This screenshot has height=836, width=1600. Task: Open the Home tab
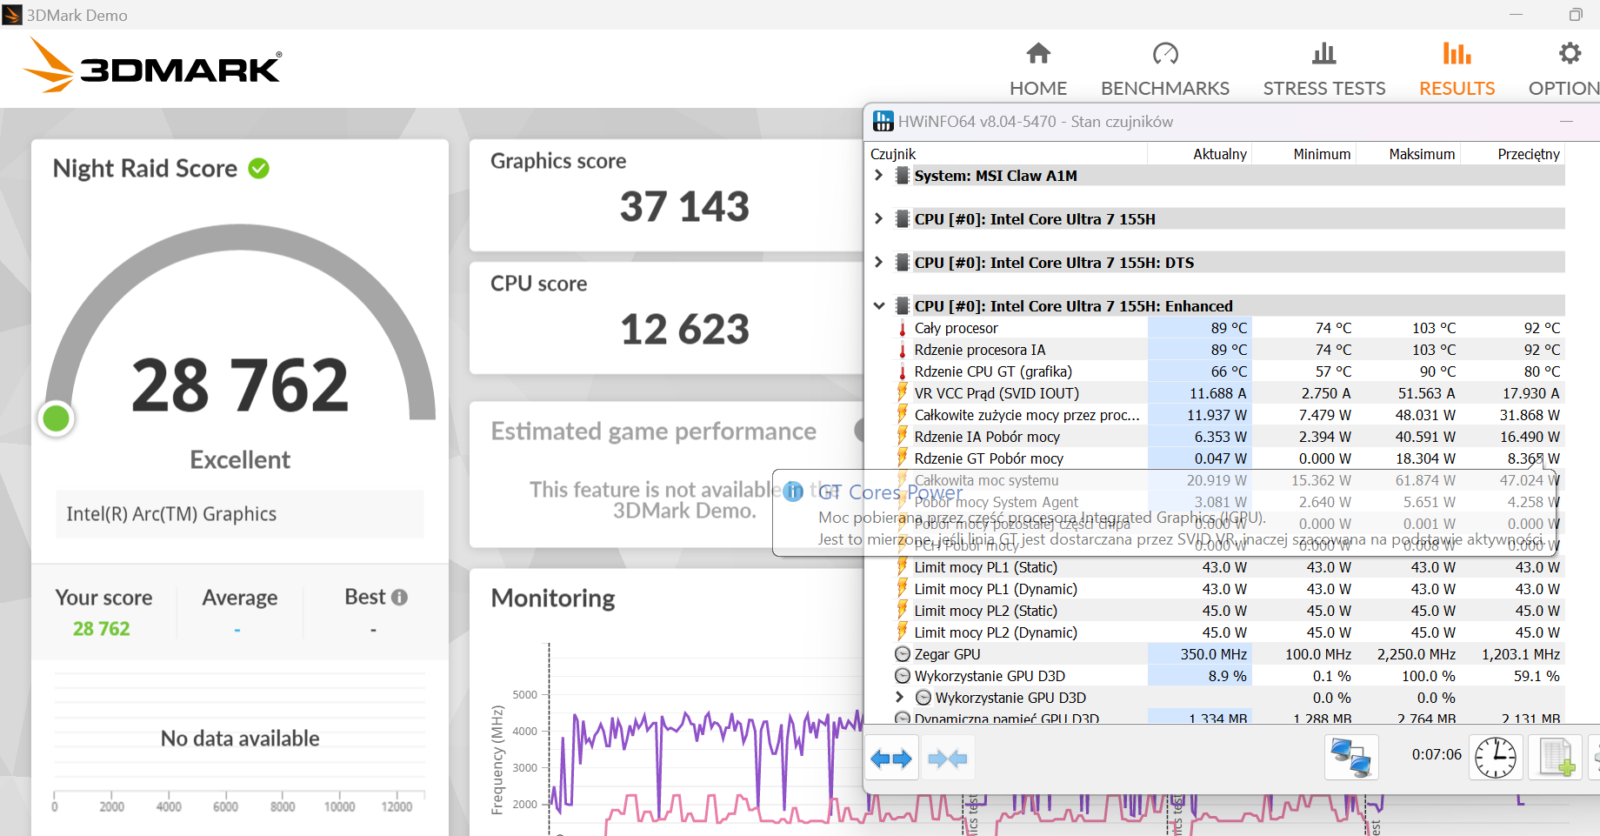tap(1038, 68)
